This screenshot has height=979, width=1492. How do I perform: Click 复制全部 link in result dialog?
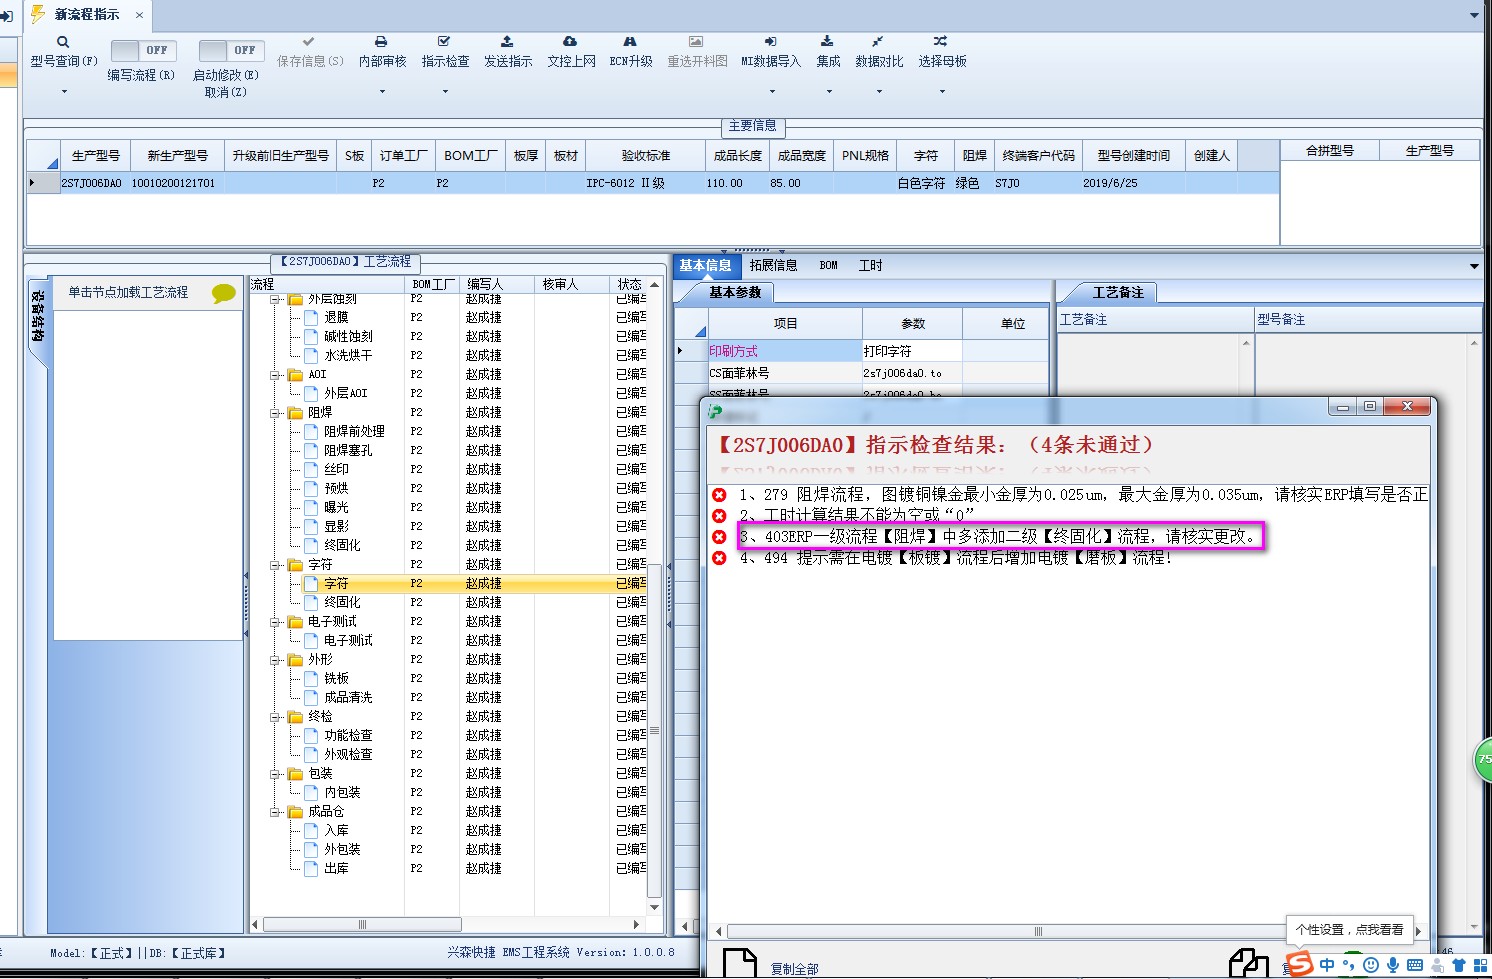[x=794, y=969]
